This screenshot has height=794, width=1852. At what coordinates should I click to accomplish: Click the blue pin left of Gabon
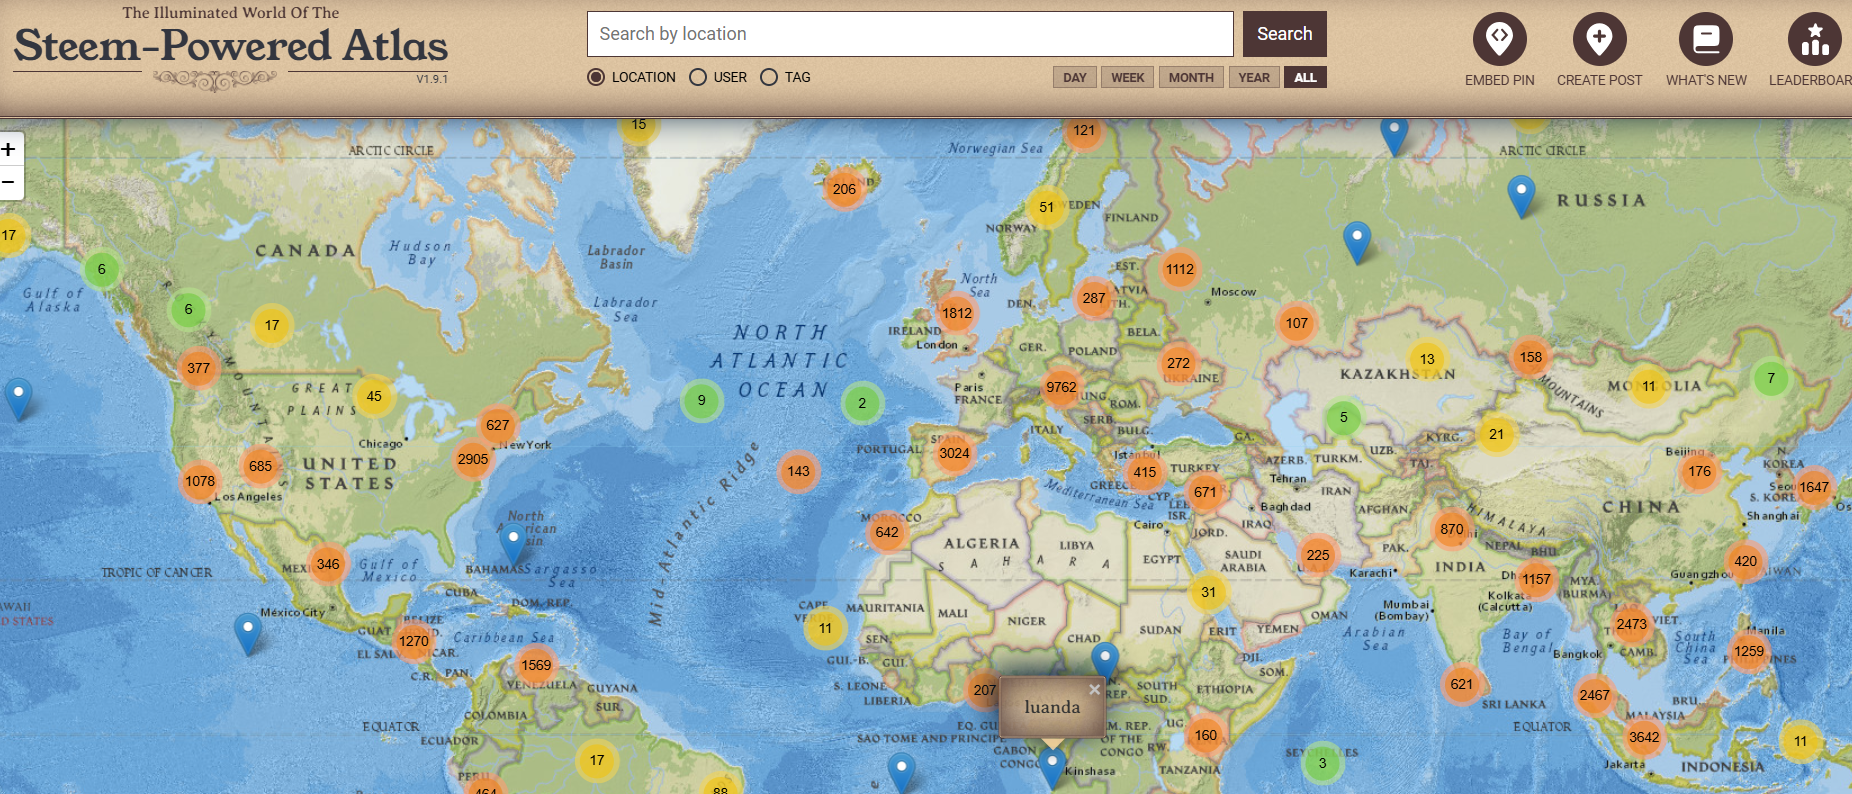tap(902, 774)
